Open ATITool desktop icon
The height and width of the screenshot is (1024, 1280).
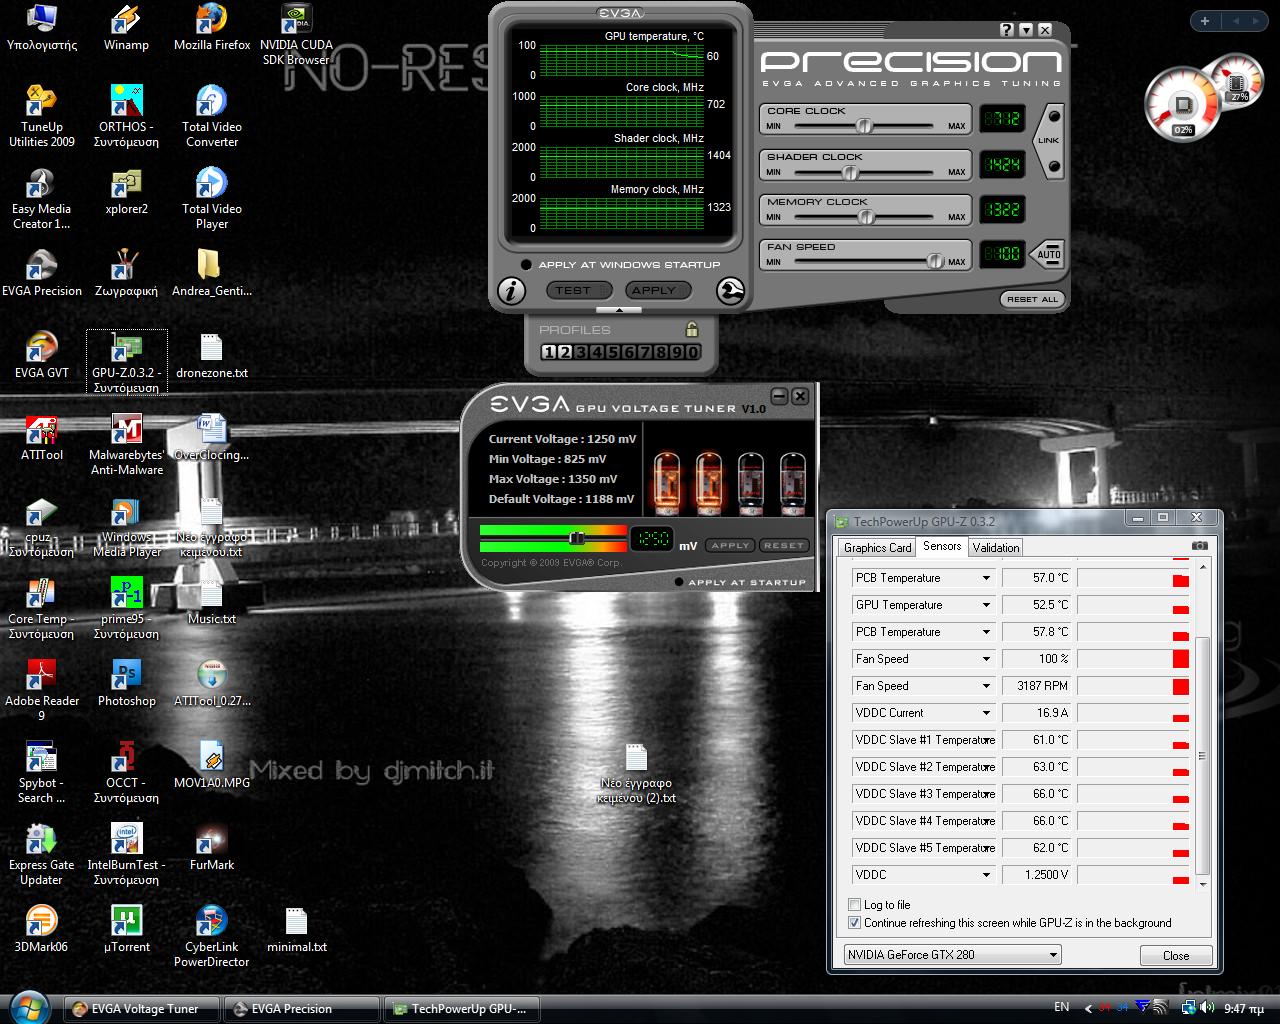point(42,438)
